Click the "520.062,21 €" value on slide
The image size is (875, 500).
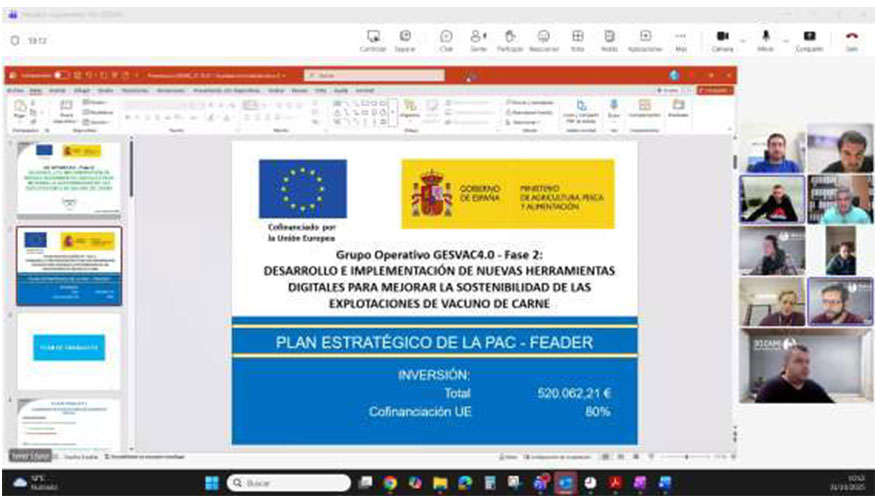click(575, 393)
